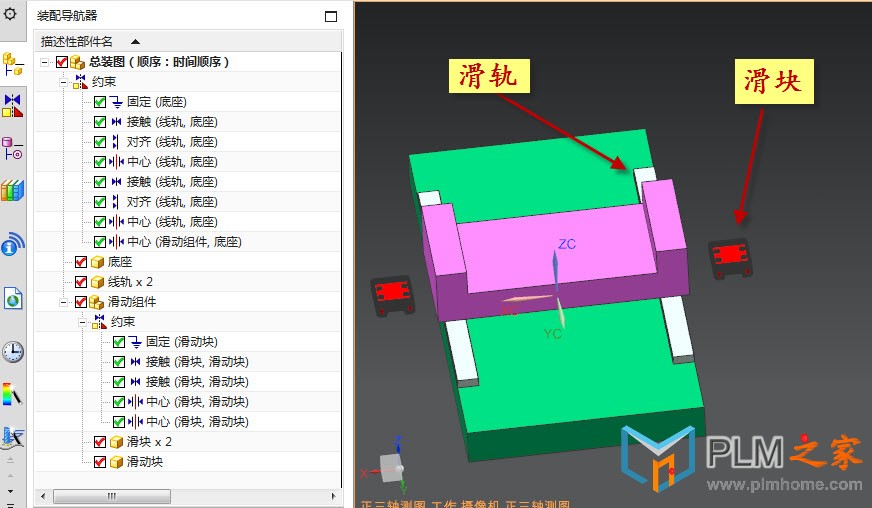Toggle checkbox for 固定 (底座) constraint
Screen dimensions: 872x508
[x=100, y=102]
